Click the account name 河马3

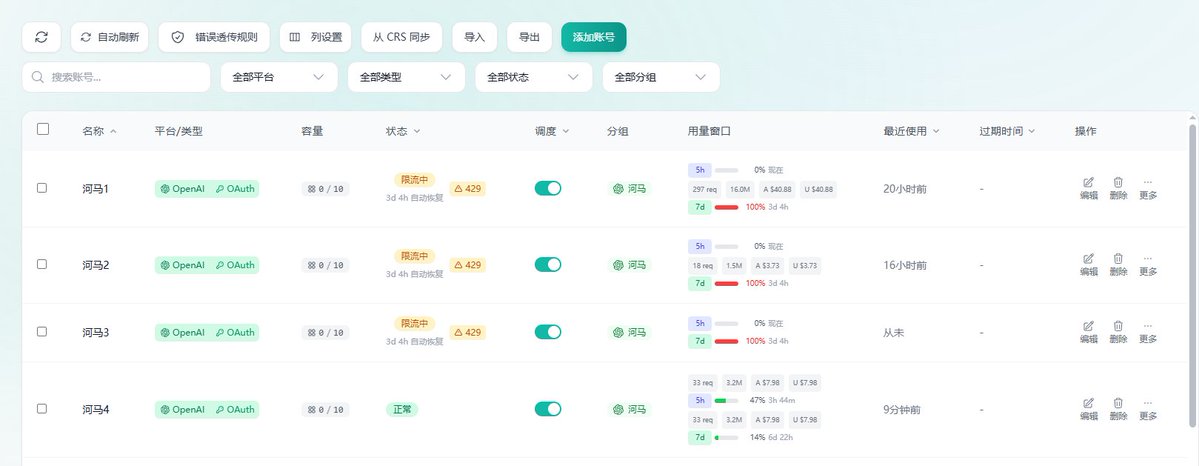click(x=96, y=332)
